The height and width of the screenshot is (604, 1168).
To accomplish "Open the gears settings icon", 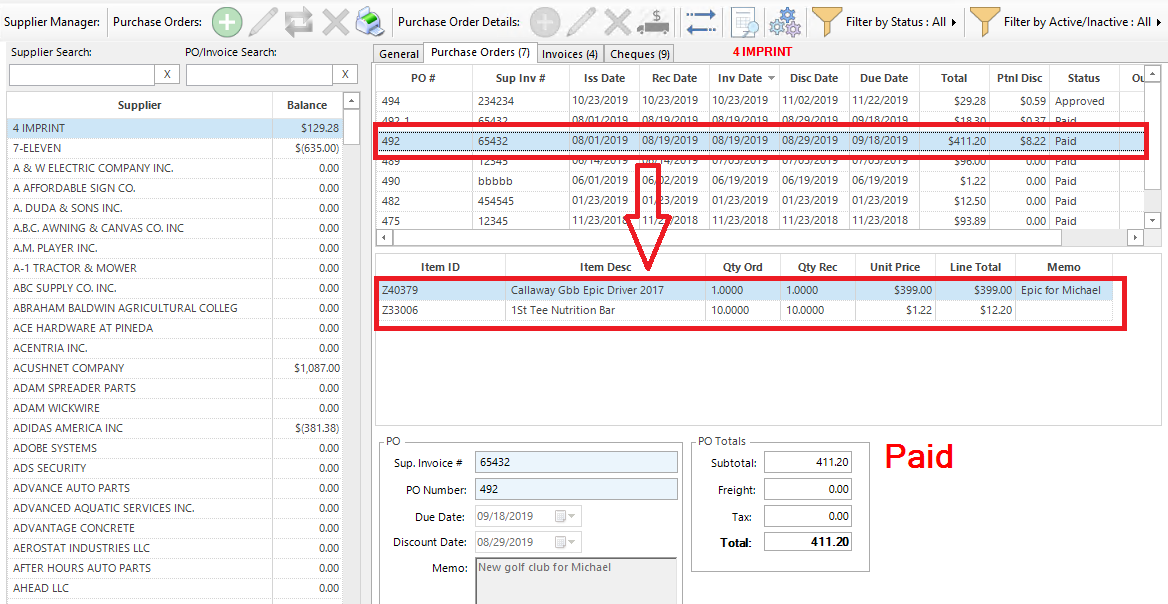I will pos(785,21).
